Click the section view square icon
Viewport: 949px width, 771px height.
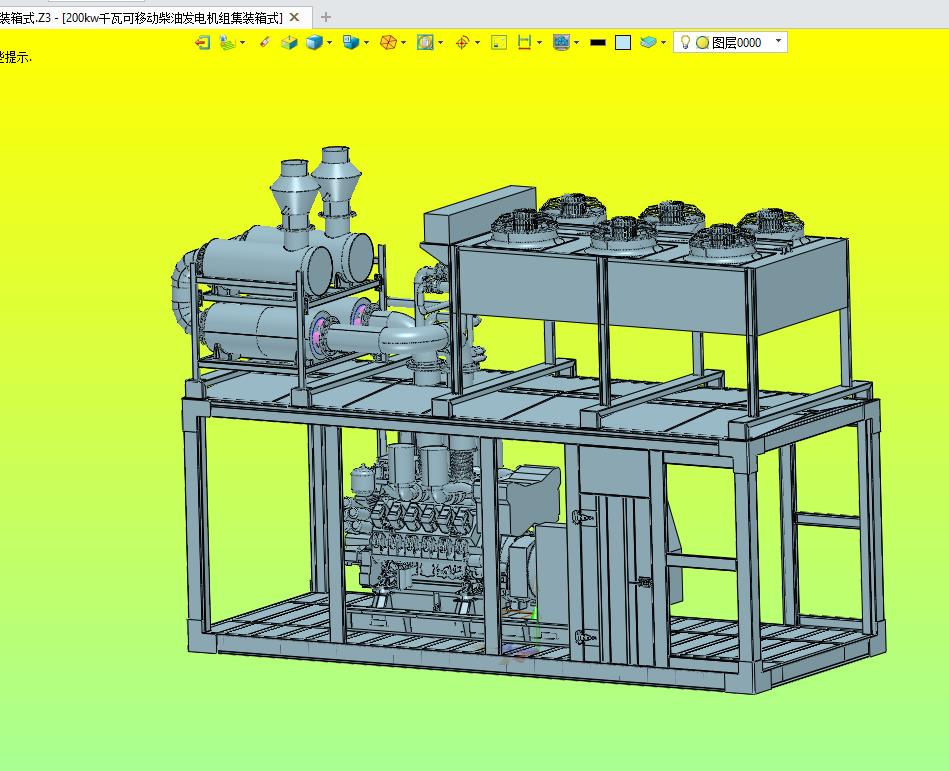425,42
